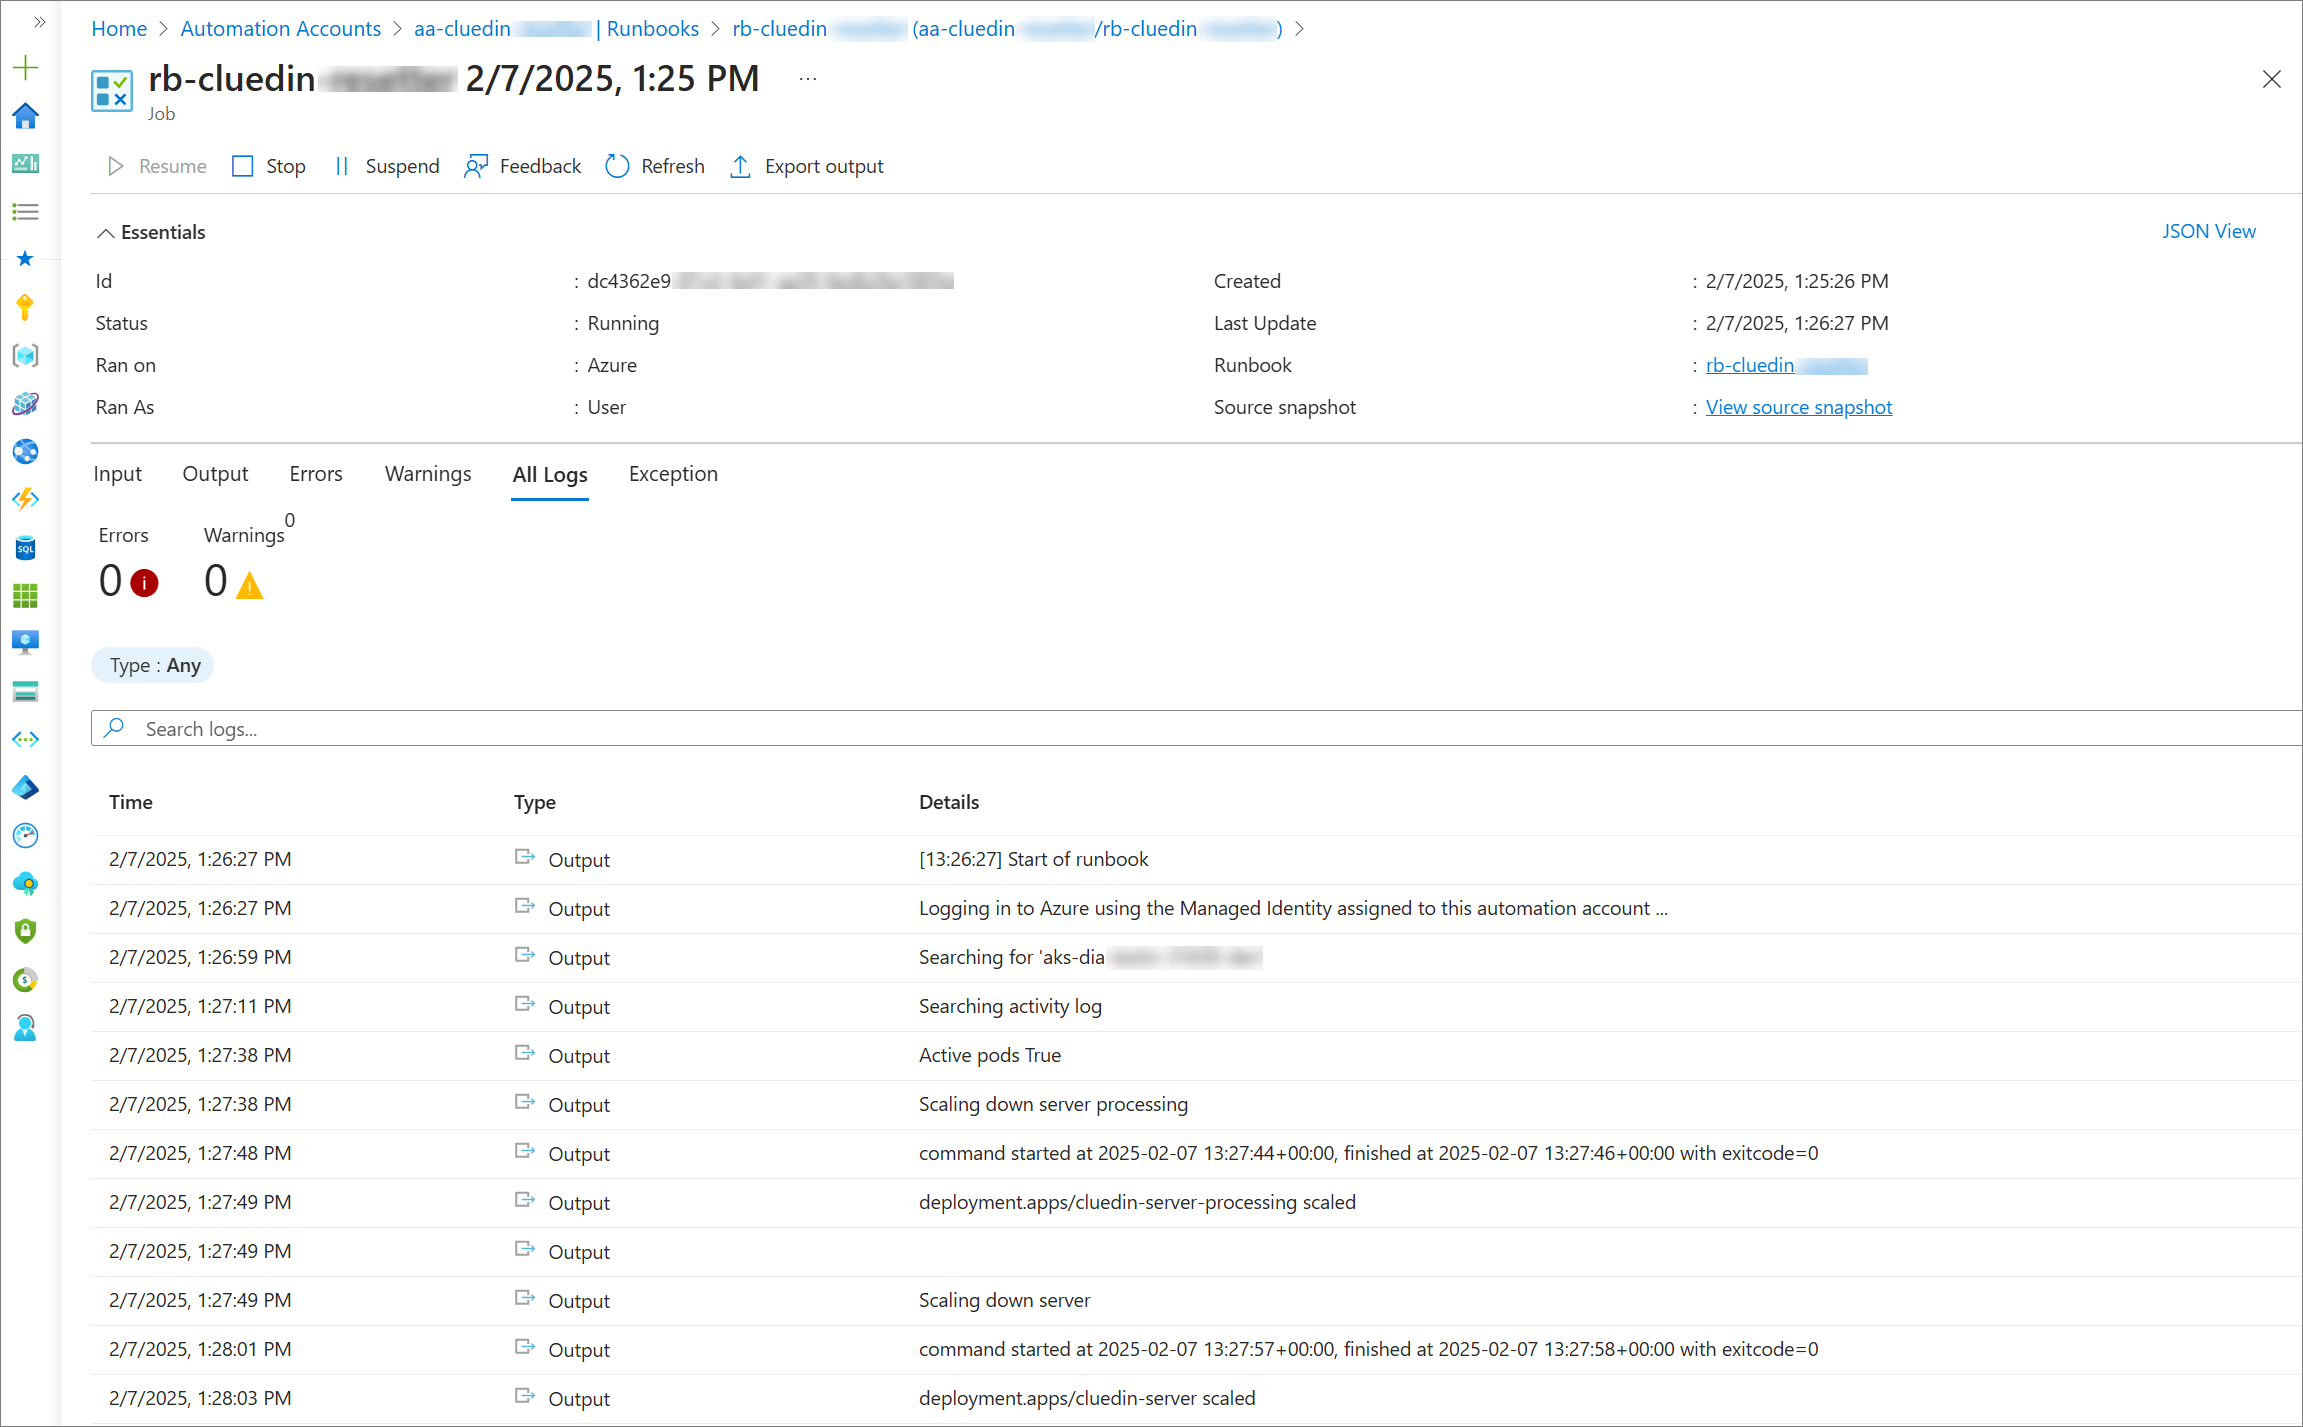
Task: Open the Monitor gauge icon
Action: pyautogui.click(x=25, y=835)
